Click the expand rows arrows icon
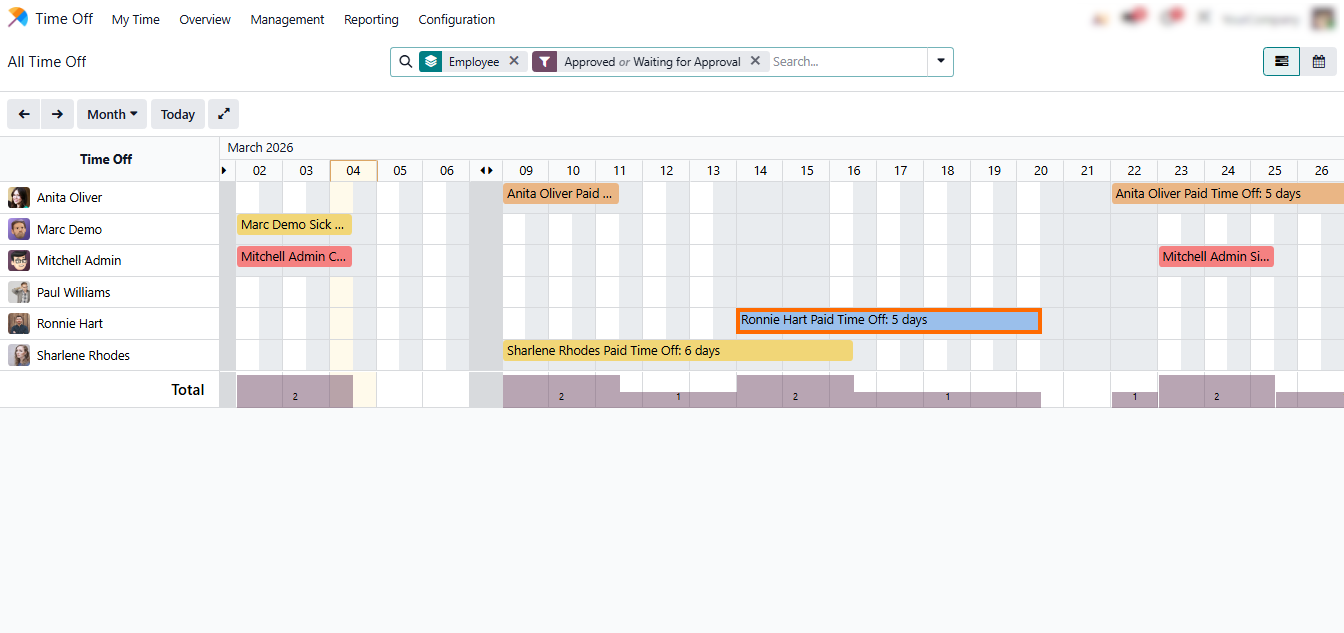Image resolution: width=1344 pixels, height=633 pixels. (x=224, y=114)
